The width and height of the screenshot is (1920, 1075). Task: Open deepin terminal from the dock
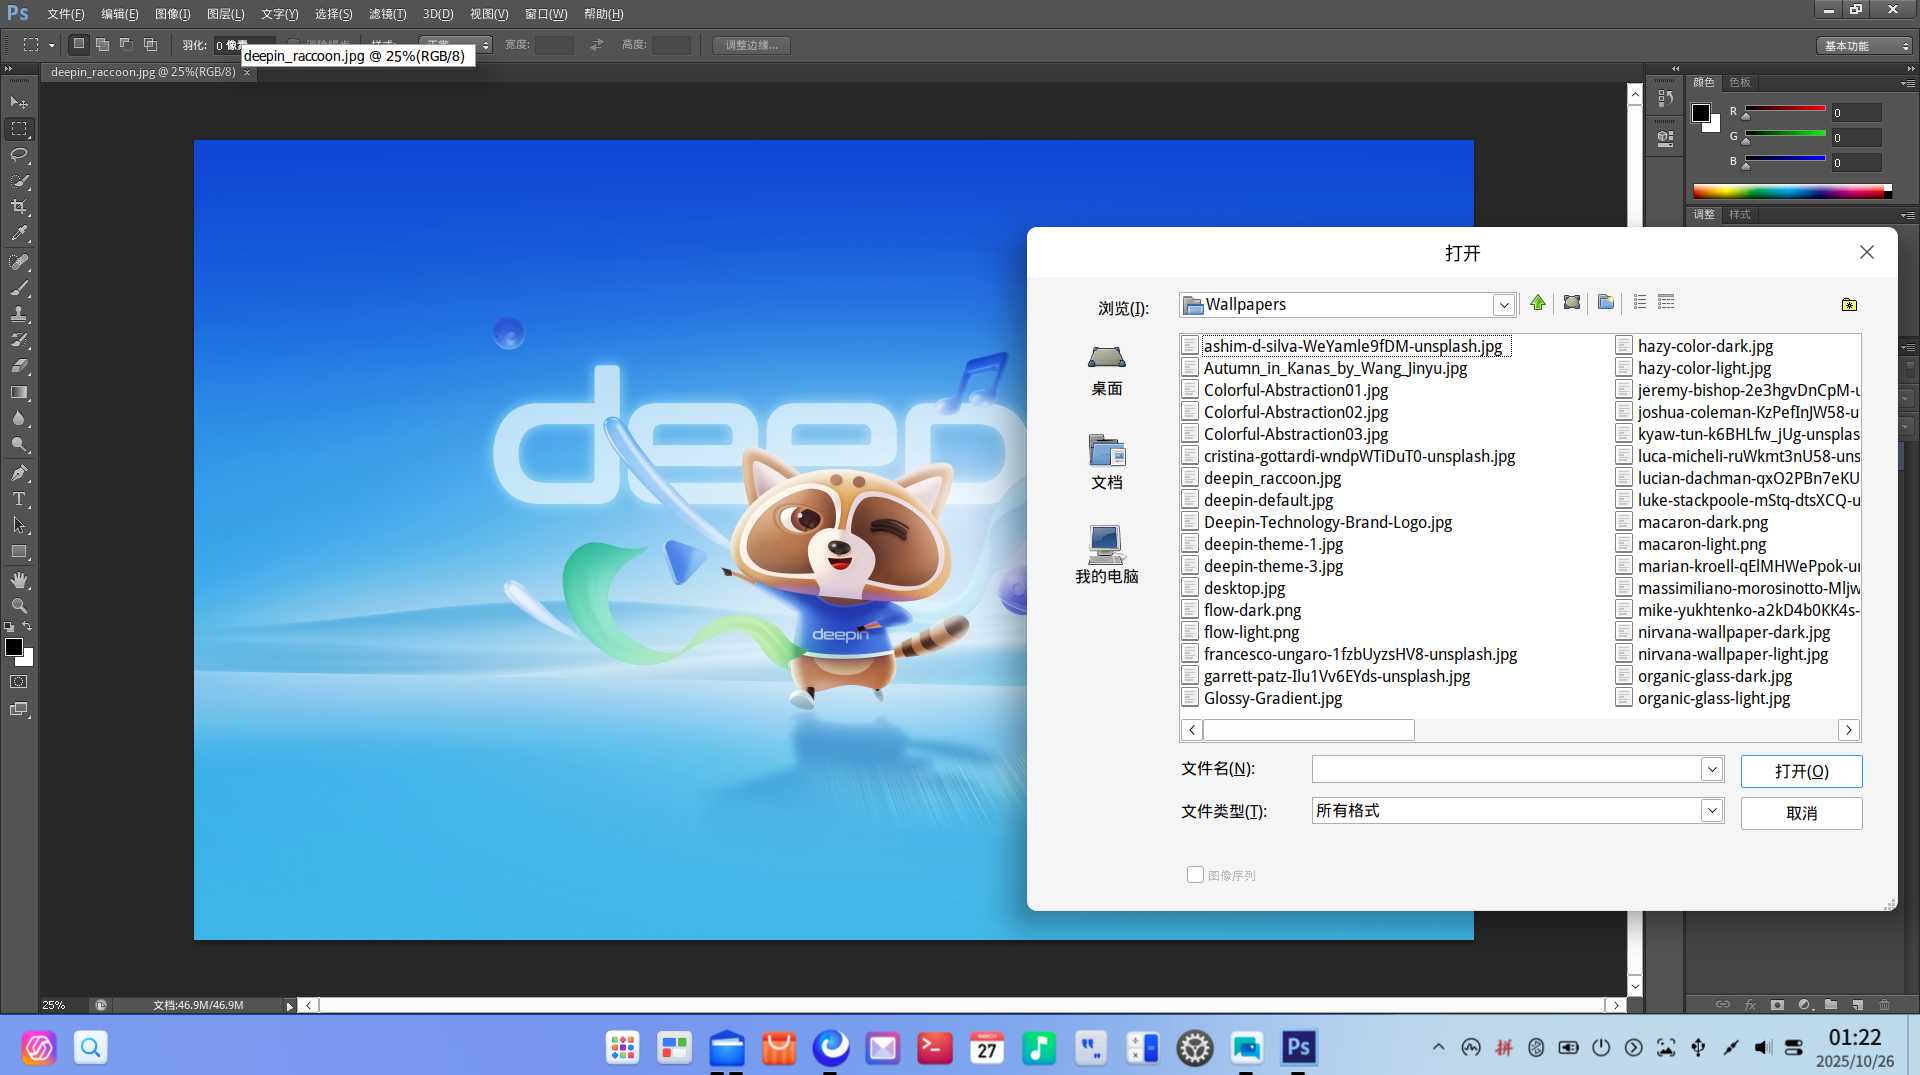click(x=934, y=1047)
